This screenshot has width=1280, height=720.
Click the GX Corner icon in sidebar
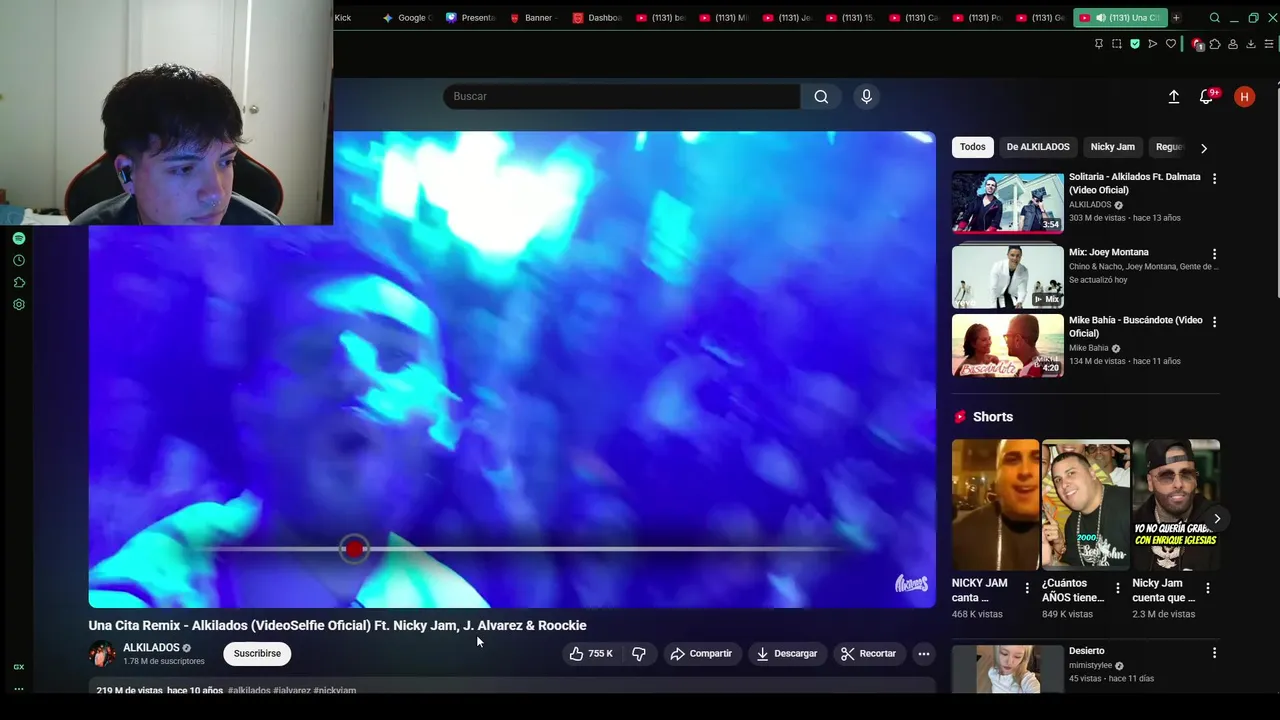coord(19,667)
